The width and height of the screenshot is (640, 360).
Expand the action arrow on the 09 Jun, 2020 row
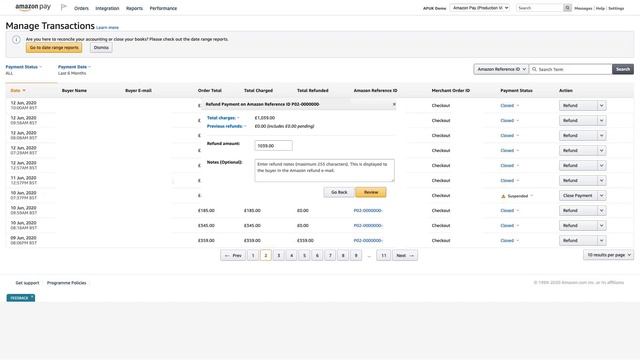pyautogui.click(x=601, y=240)
